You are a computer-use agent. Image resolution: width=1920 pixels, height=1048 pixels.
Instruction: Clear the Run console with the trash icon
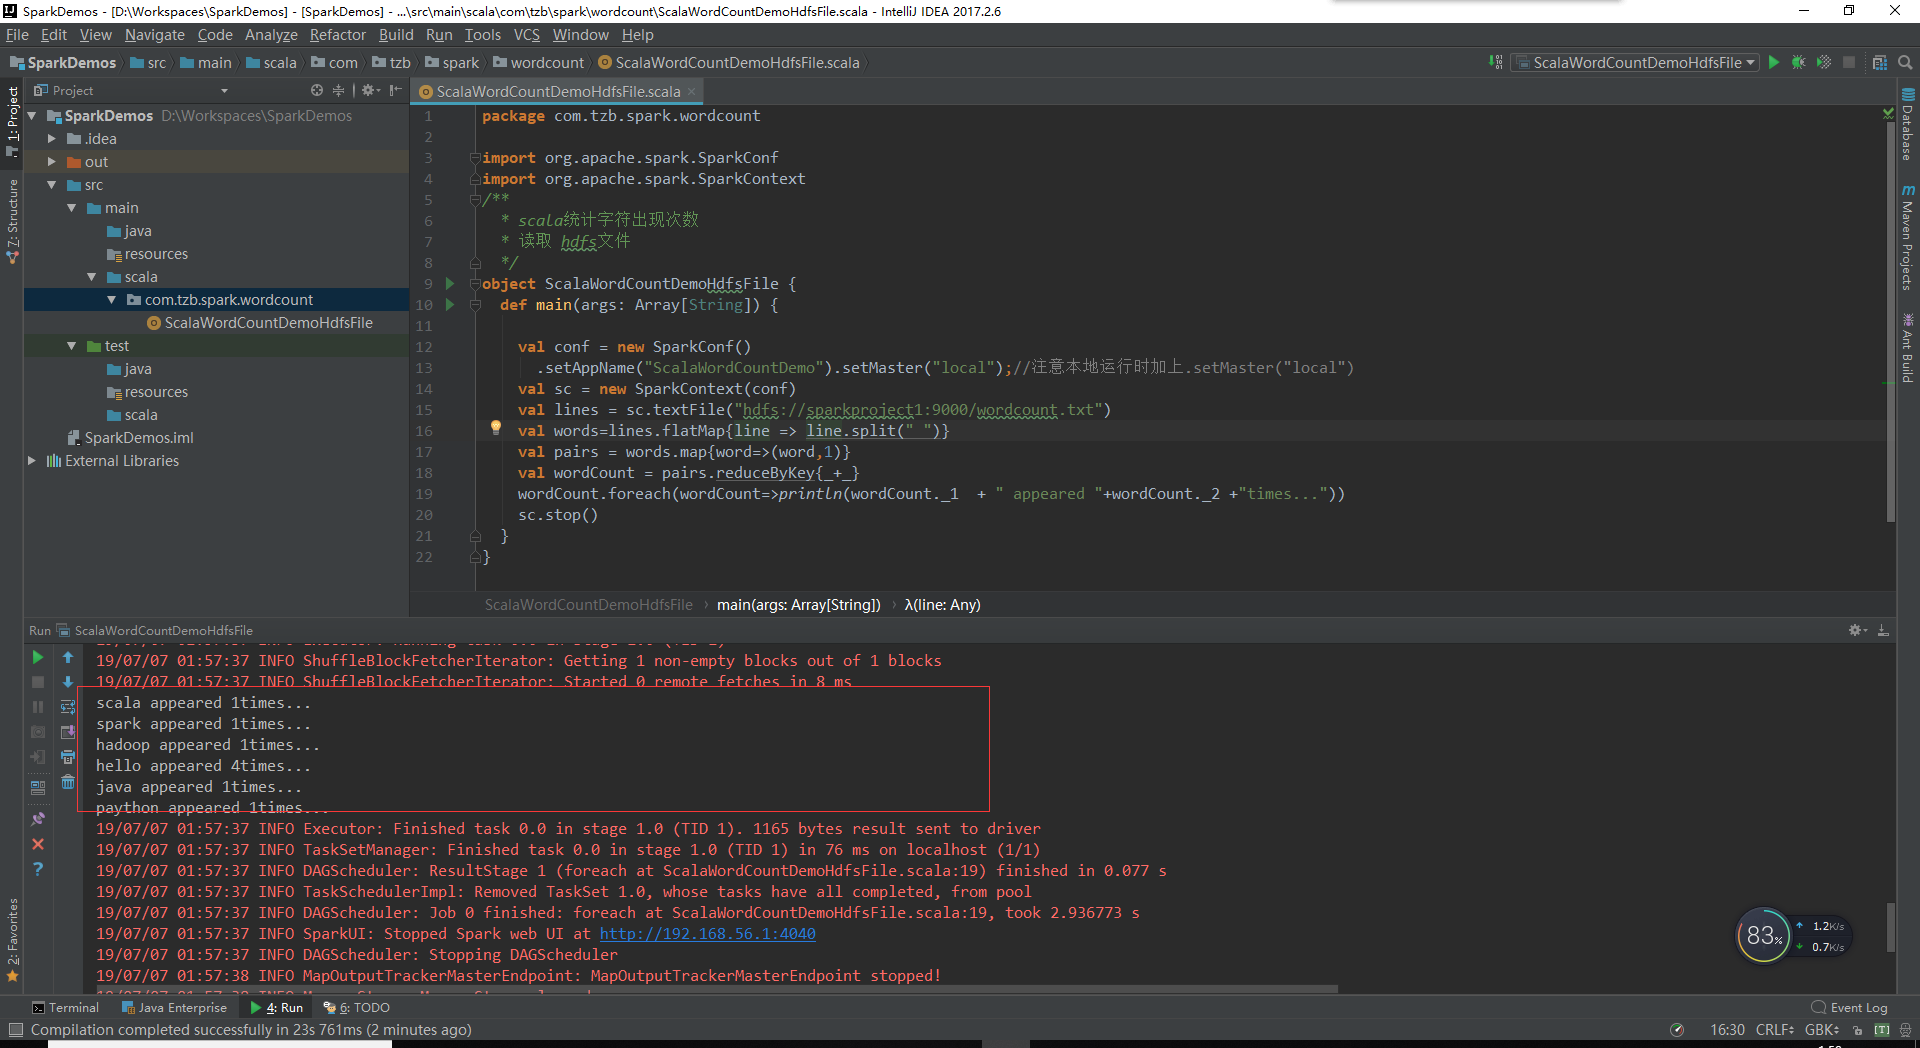pyautogui.click(x=67, y=783)
